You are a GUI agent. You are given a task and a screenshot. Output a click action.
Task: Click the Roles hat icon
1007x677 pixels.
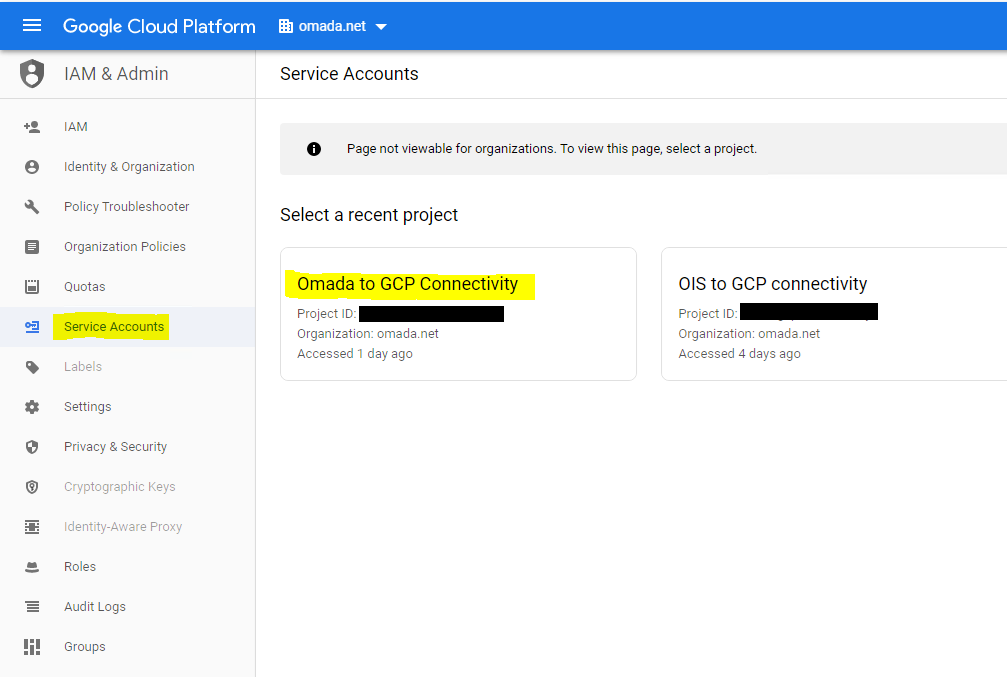pos(31,567)
